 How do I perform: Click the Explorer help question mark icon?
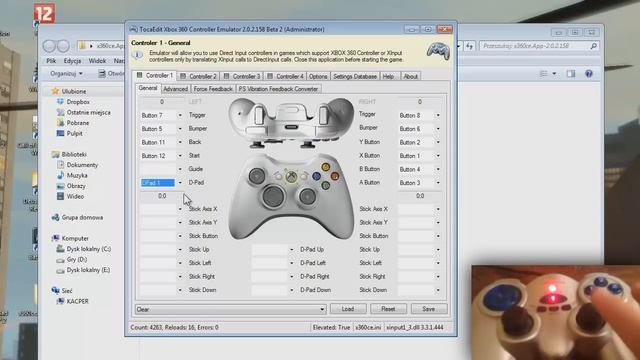pyautogui.click(x=589, y=73)
